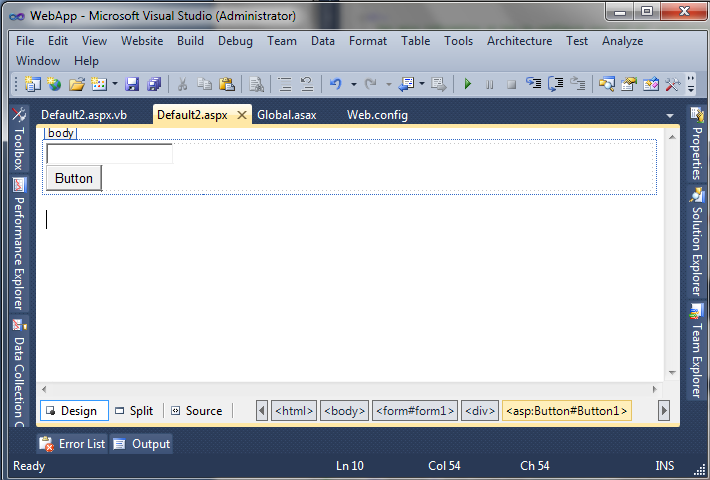
Task: Open the Solution Explorer side panel tab
Action: [x=697, y=242]
